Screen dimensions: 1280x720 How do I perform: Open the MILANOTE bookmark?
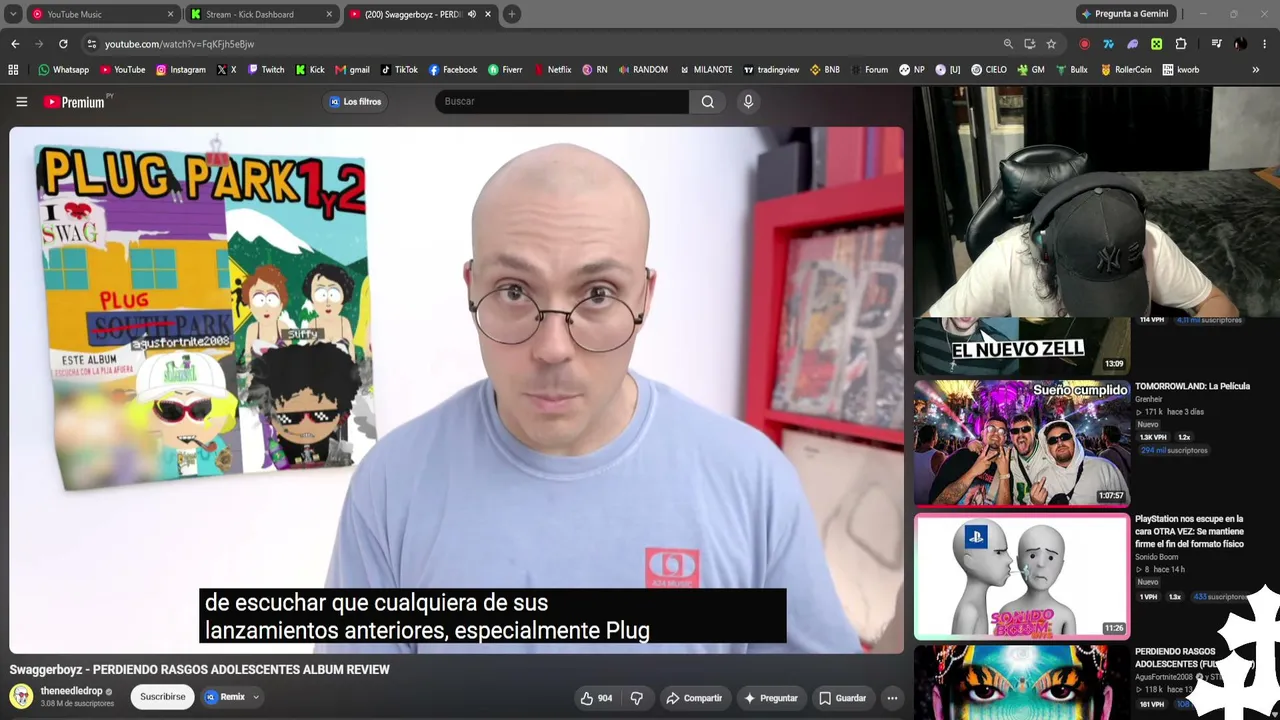point(705,70)
